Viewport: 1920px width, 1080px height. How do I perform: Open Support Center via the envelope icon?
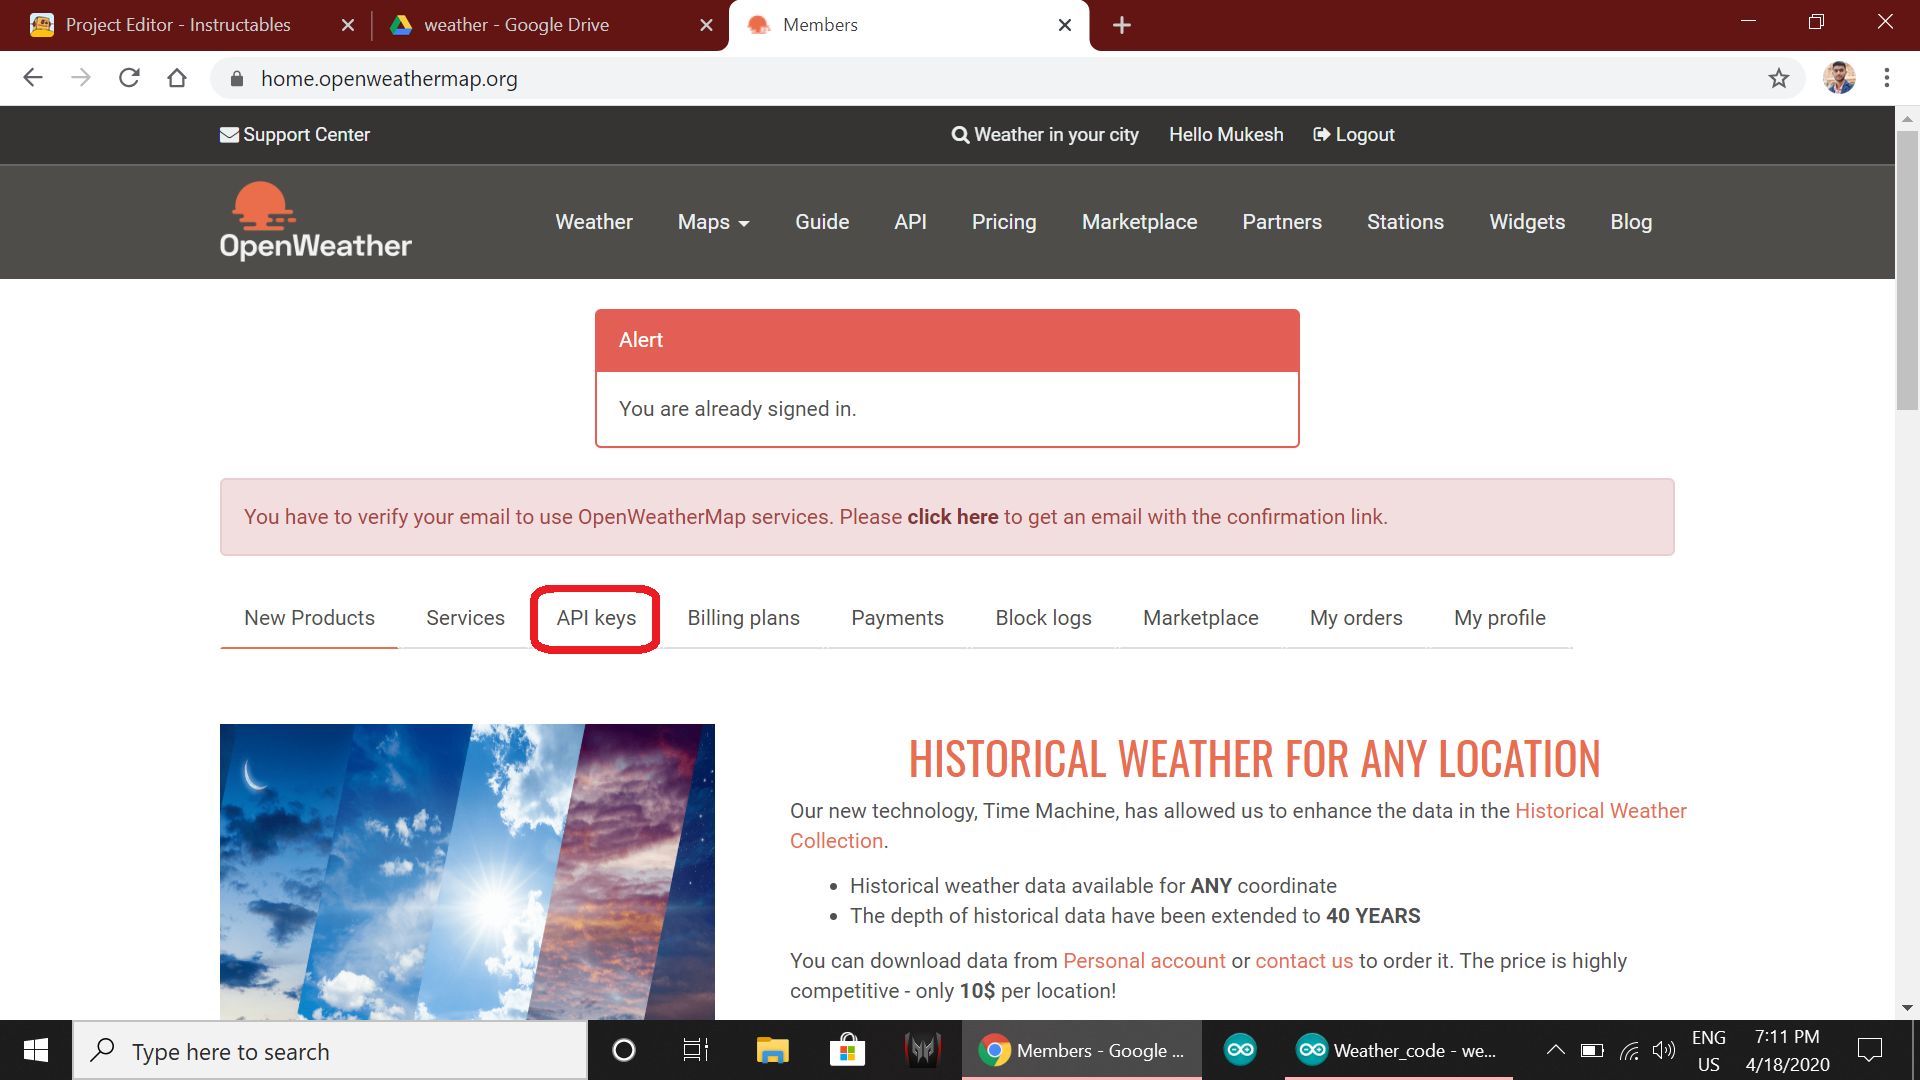tap(229, 134)
